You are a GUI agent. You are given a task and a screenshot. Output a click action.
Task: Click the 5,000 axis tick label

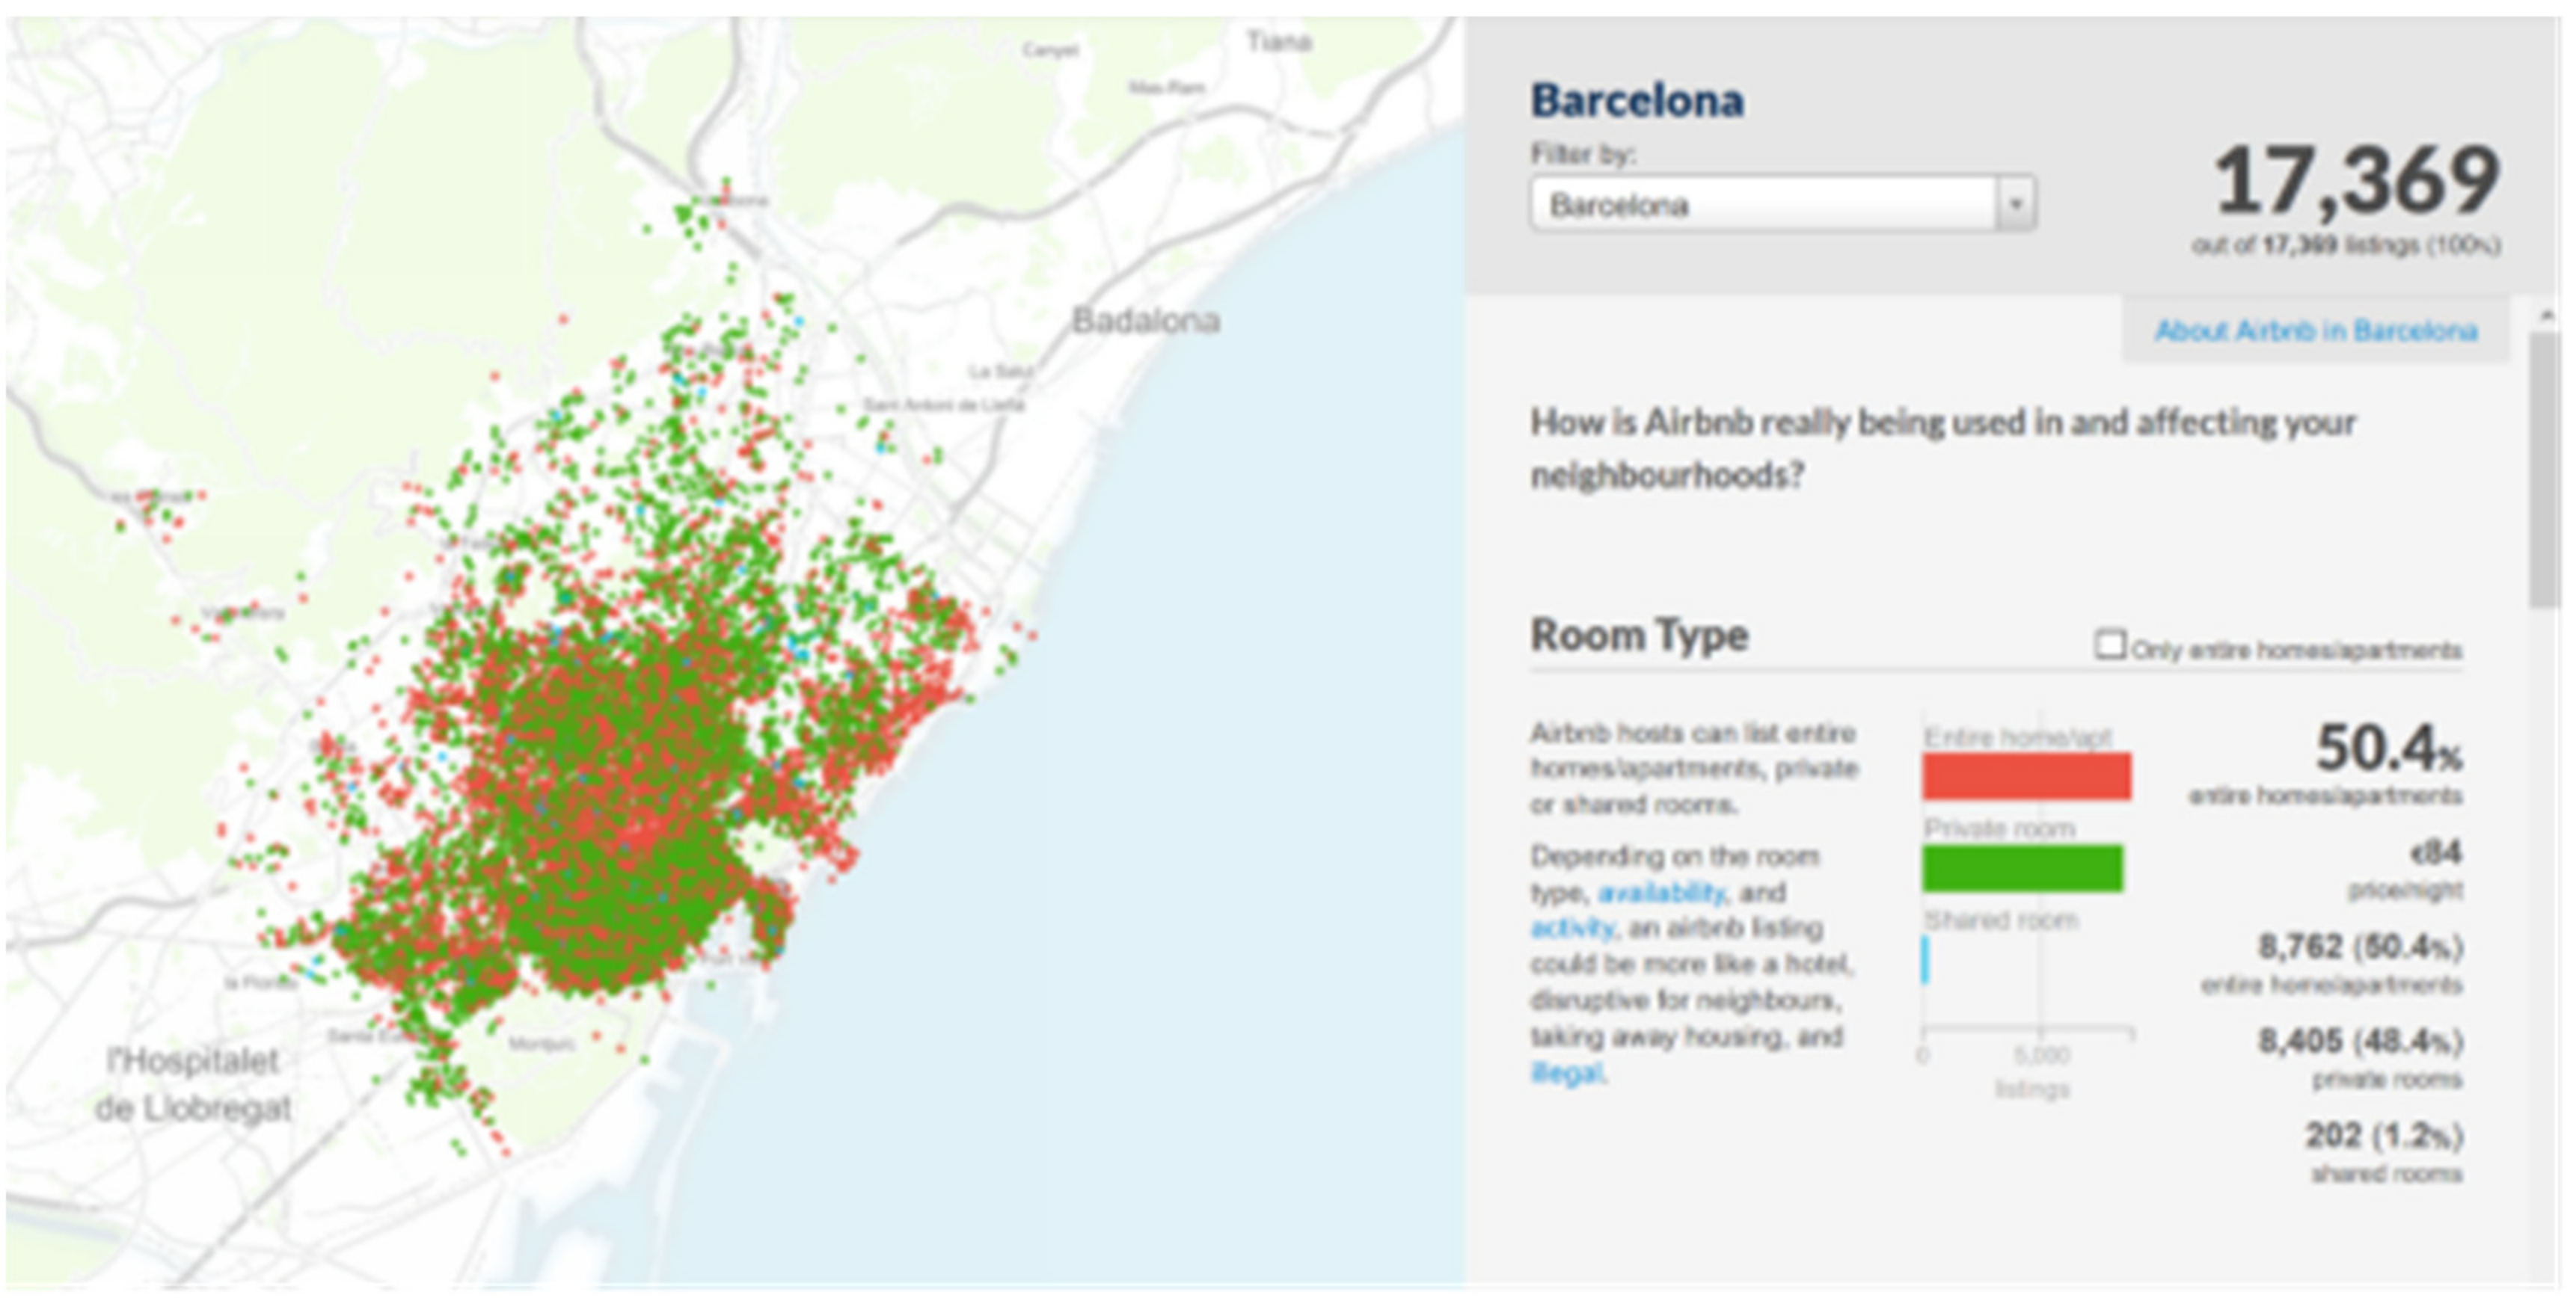click(2041, 1056)
